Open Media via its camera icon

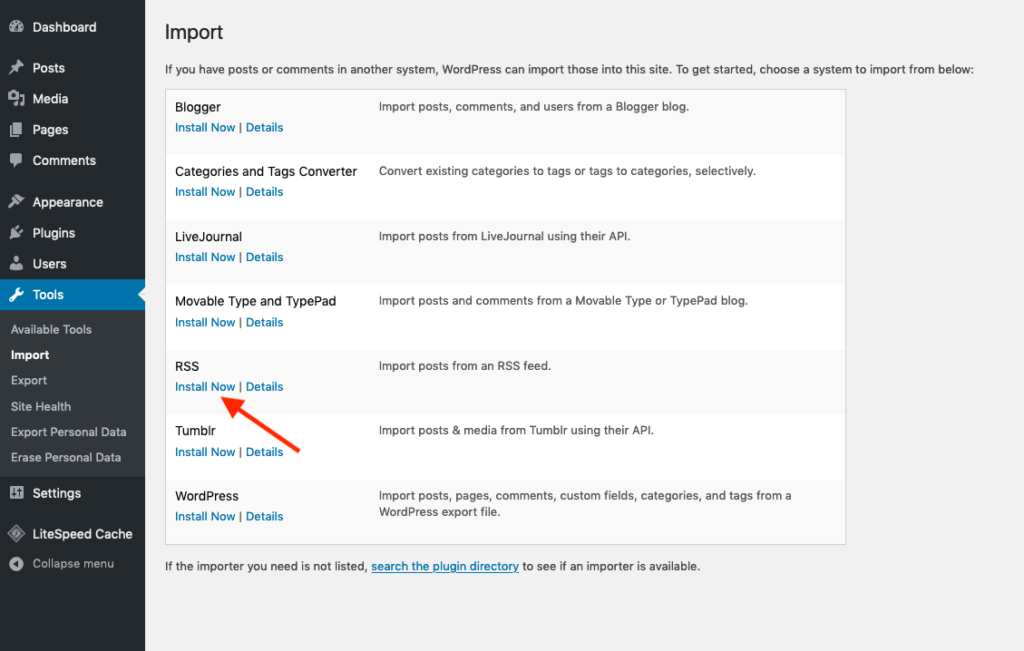pos(16,99)
